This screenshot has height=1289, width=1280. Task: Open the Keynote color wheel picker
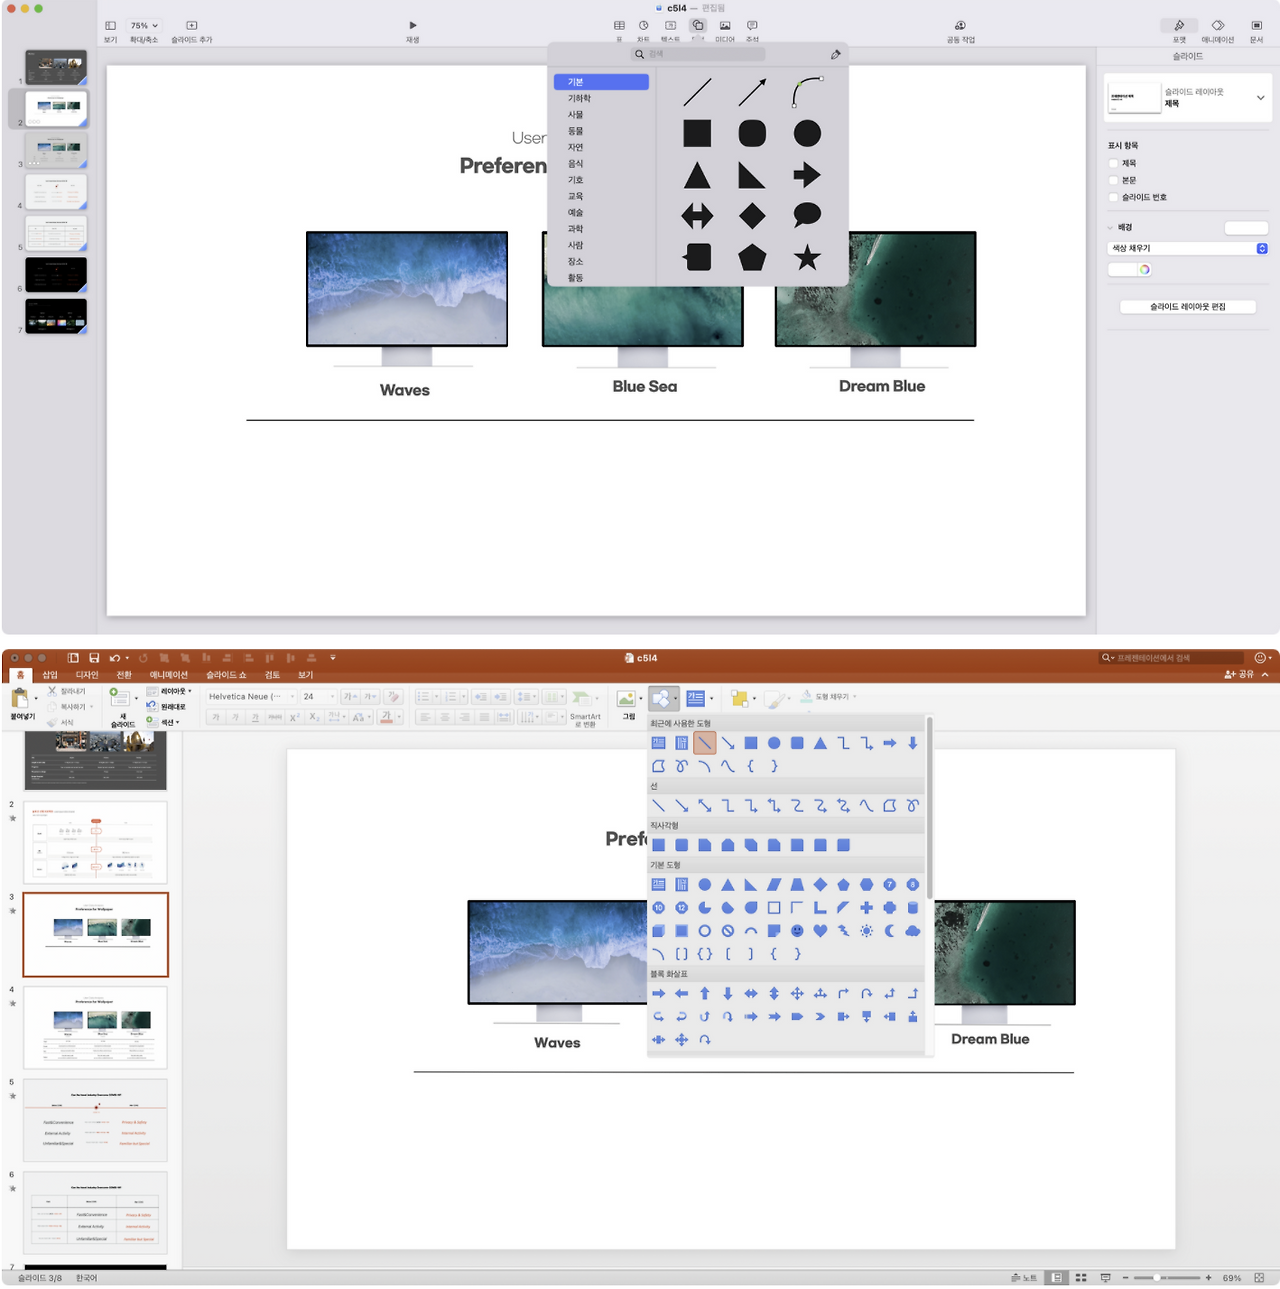point(1144,270)
